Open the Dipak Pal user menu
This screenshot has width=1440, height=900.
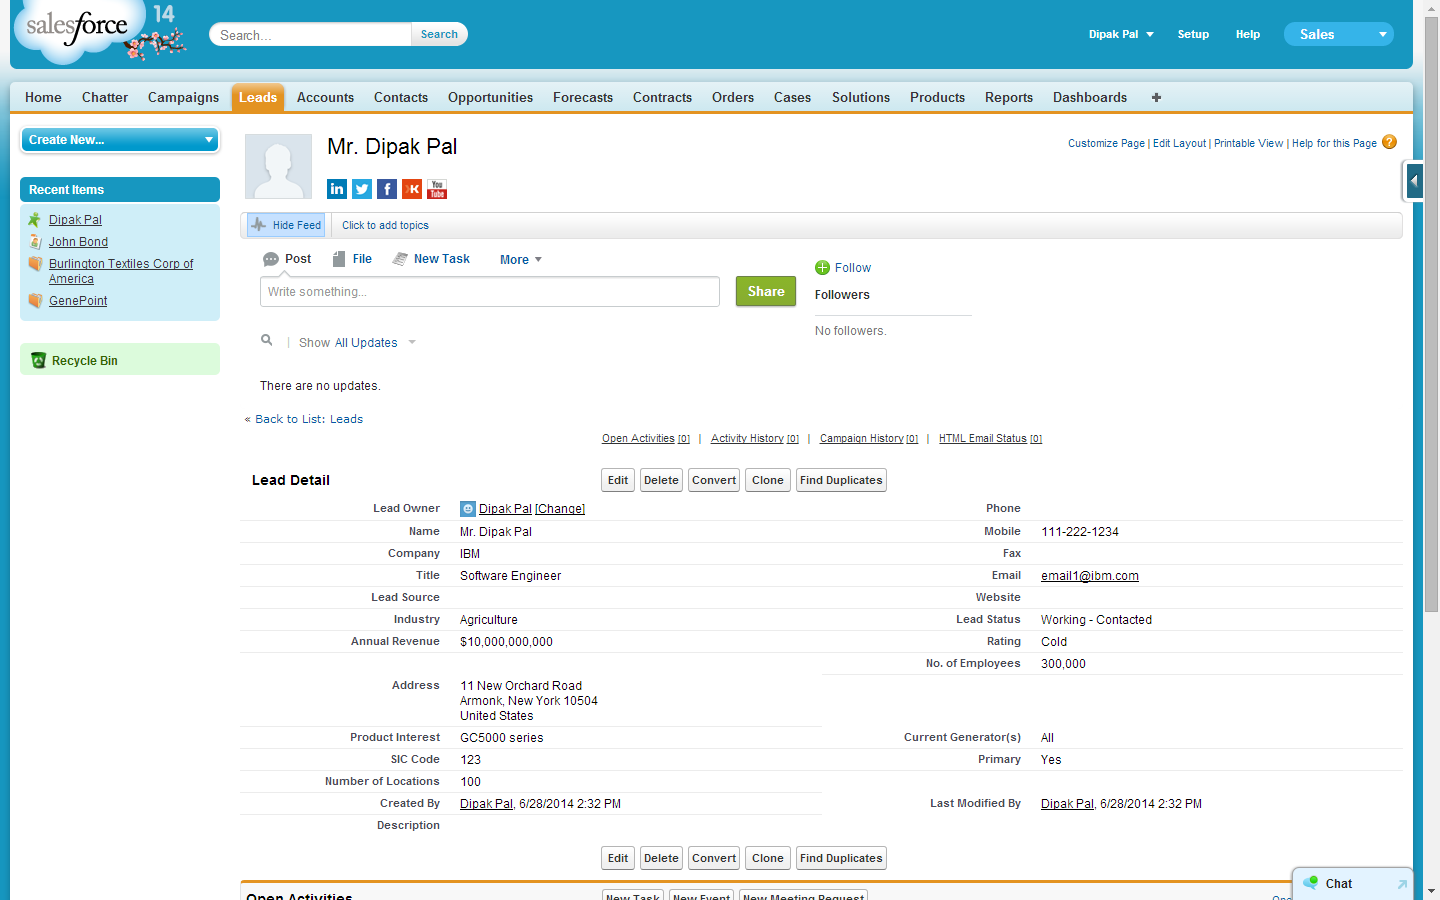click(1121, 34)
